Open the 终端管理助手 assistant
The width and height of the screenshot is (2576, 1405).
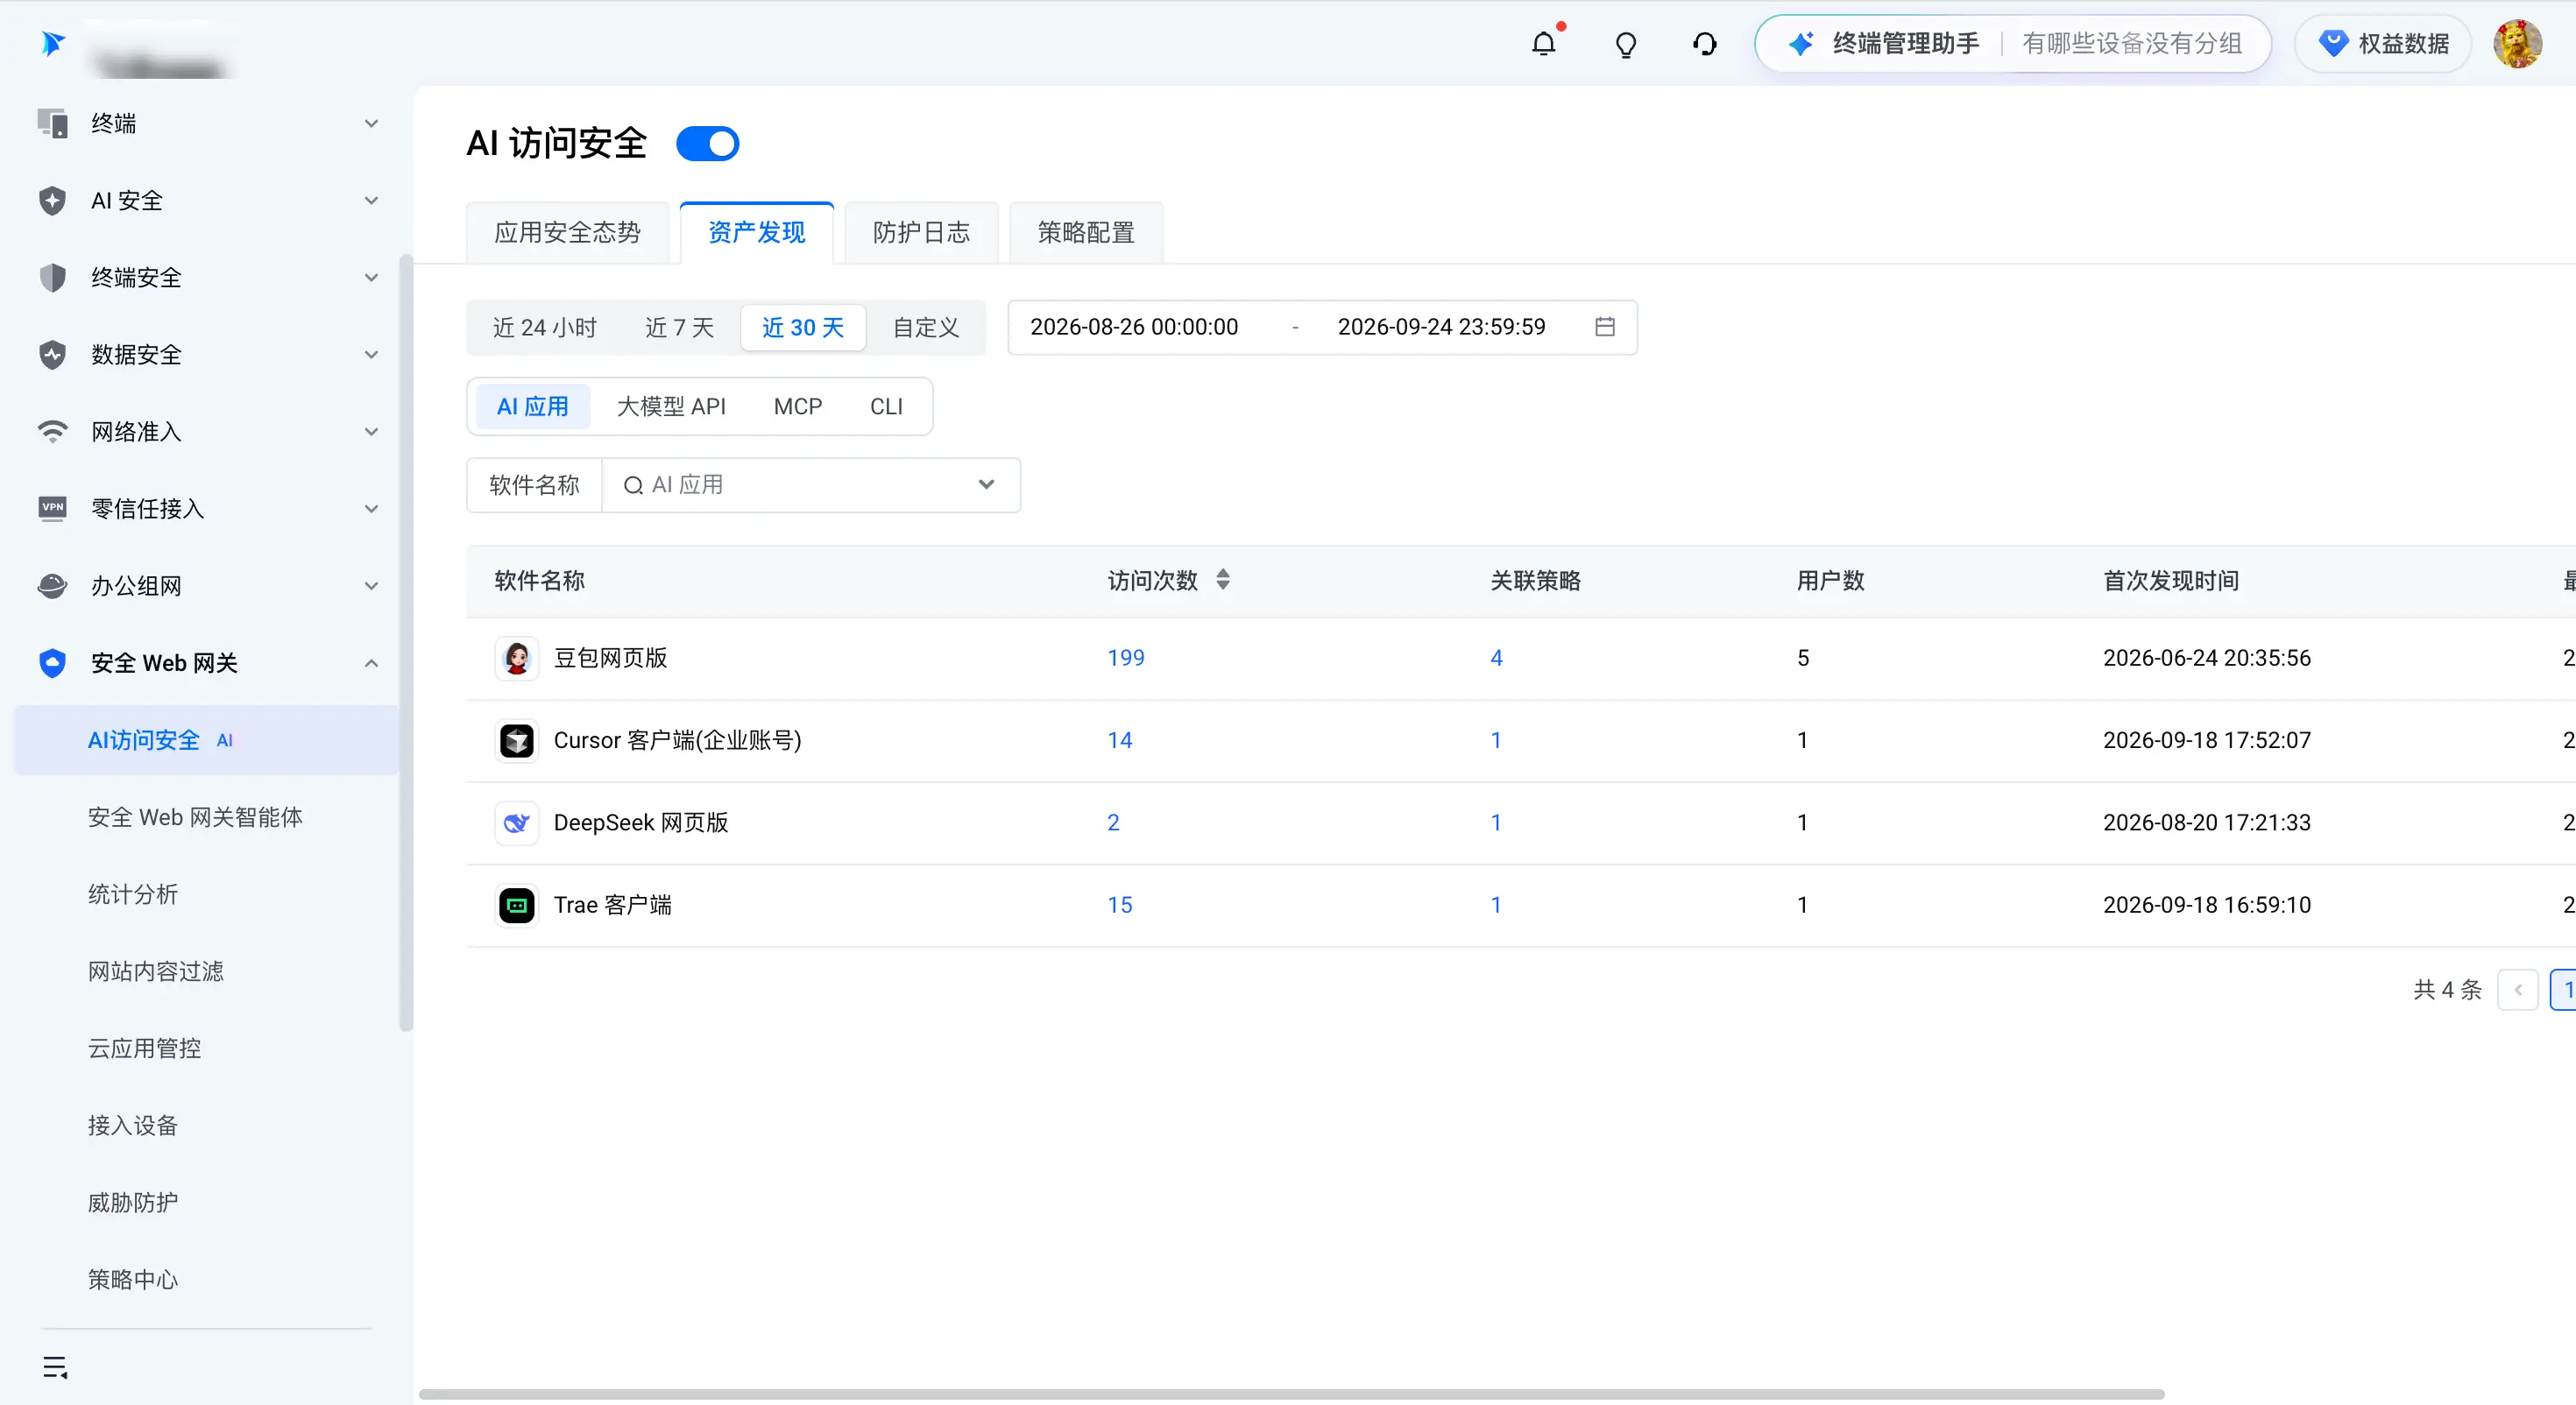click(2012, 44)
